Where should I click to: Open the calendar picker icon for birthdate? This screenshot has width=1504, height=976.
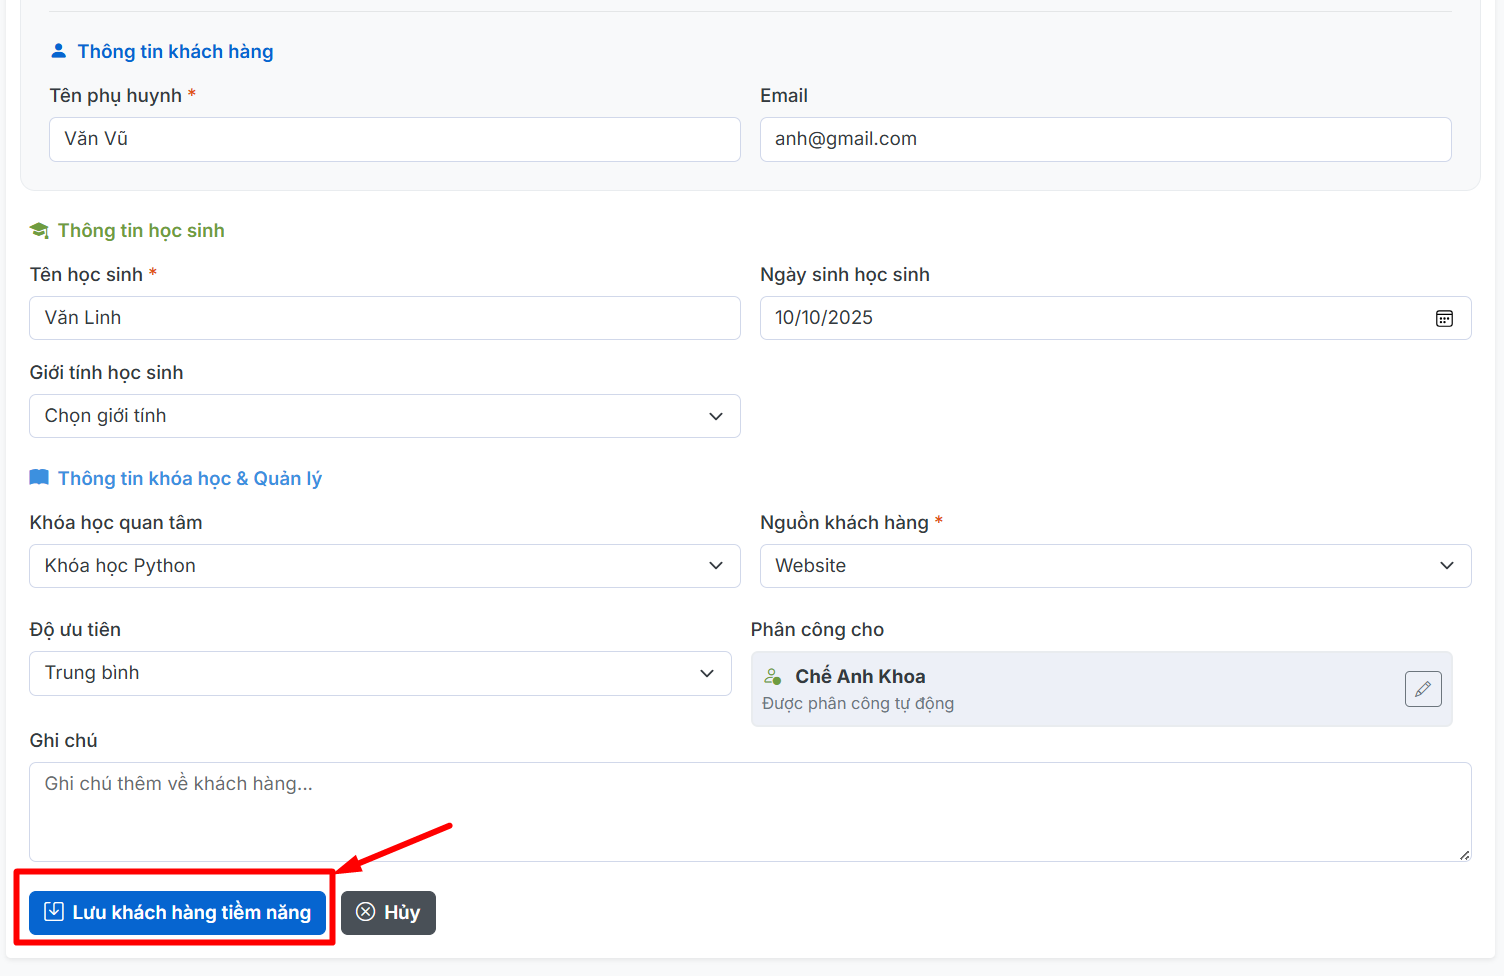click(x=1444, y=318)
